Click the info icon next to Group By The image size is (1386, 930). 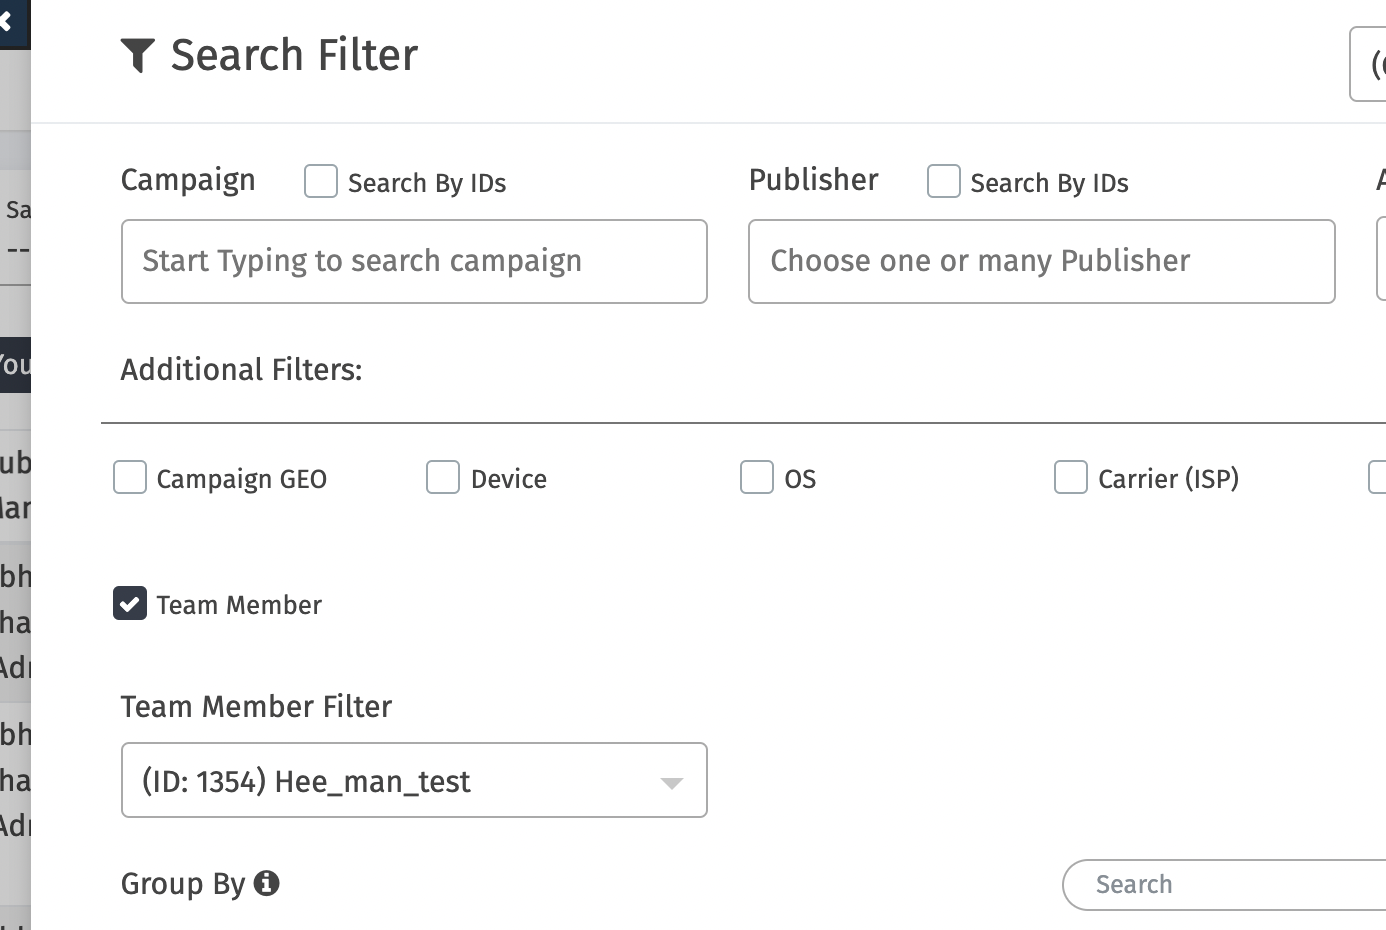[268, 882]
